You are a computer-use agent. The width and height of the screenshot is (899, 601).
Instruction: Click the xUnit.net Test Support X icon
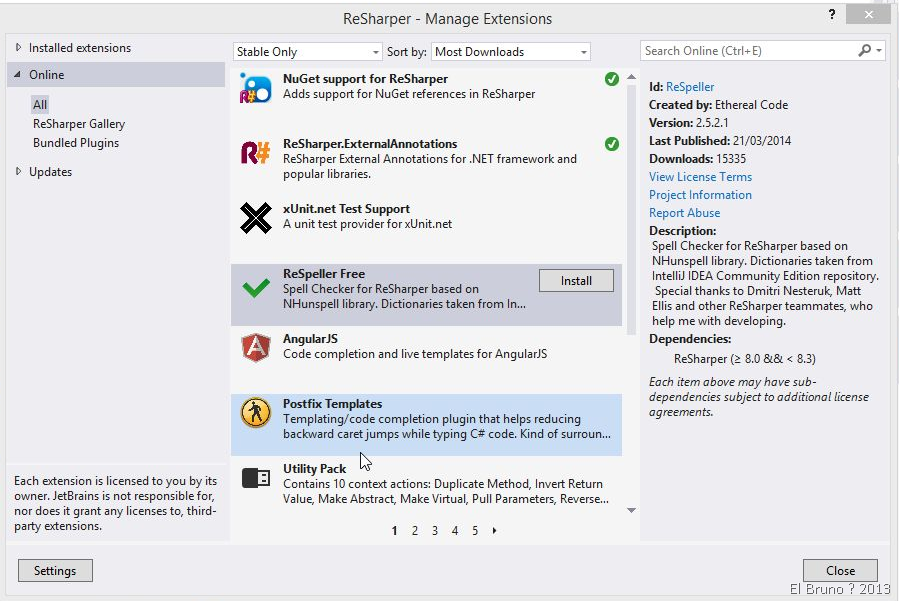[x=256, y=218]
